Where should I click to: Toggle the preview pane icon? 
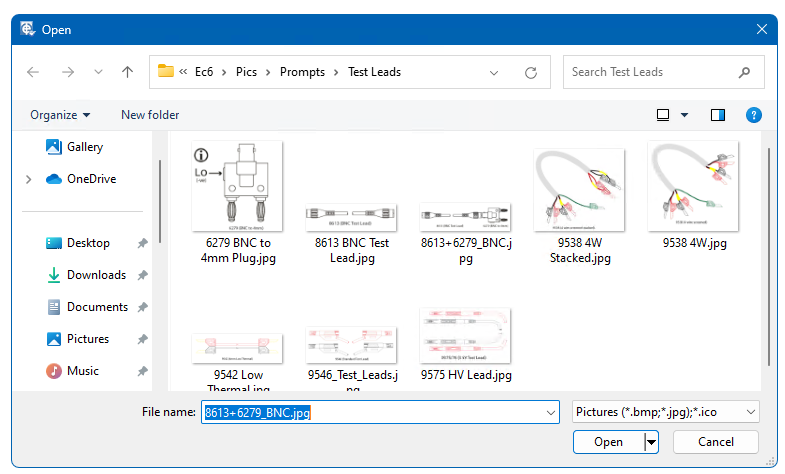(x=717, y=115)
